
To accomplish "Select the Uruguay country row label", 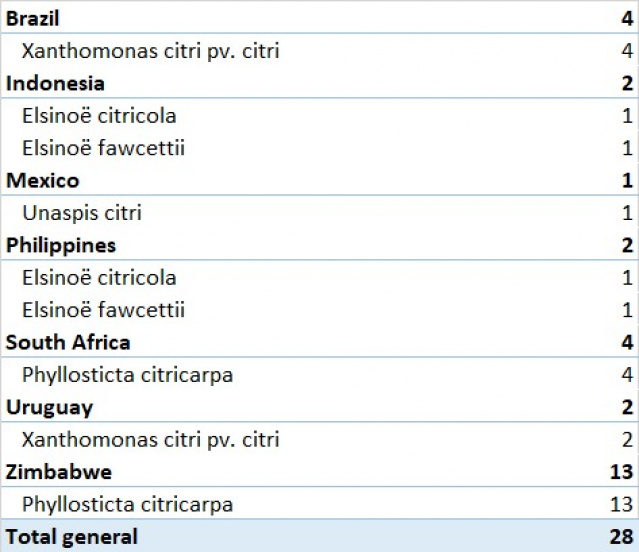I will pos(49,407).
